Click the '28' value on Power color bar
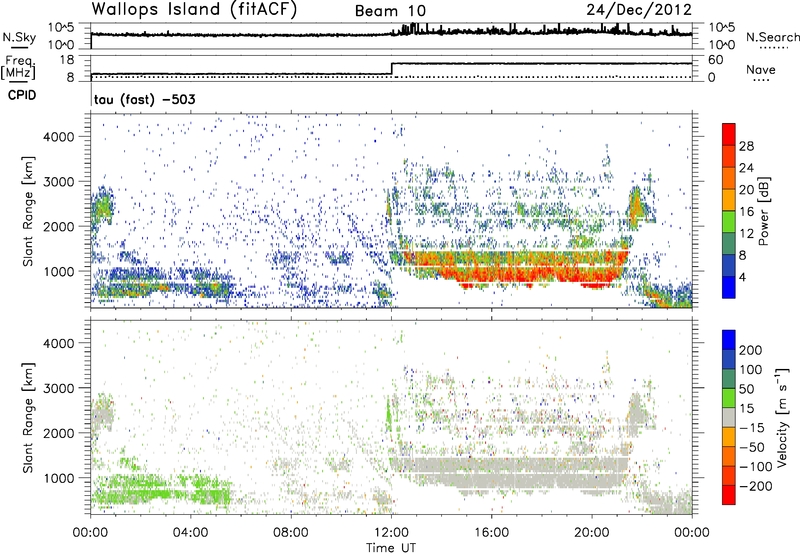 746,146
